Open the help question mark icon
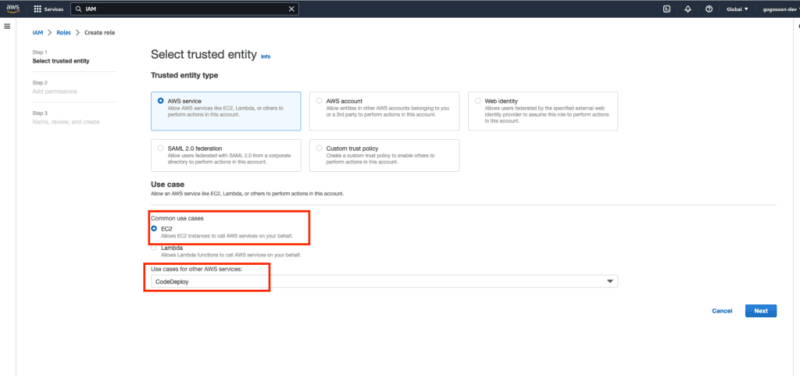Image resolution: width=800 pixels, height=376 pixels. click(709, 9)
